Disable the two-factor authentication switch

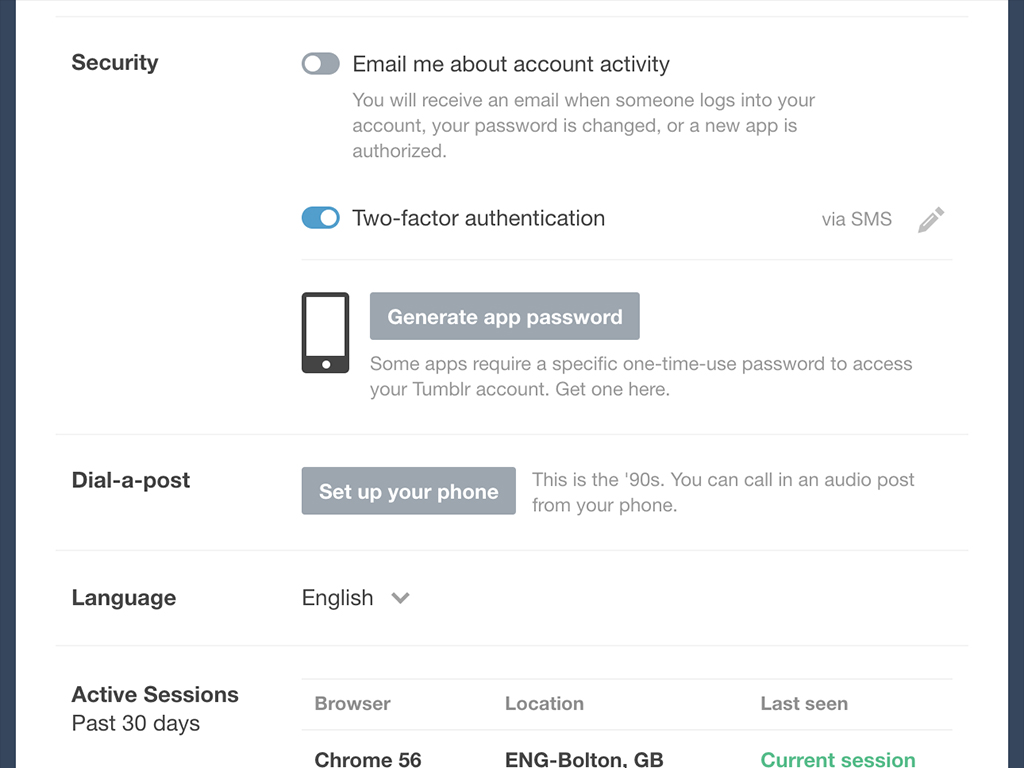321,218
